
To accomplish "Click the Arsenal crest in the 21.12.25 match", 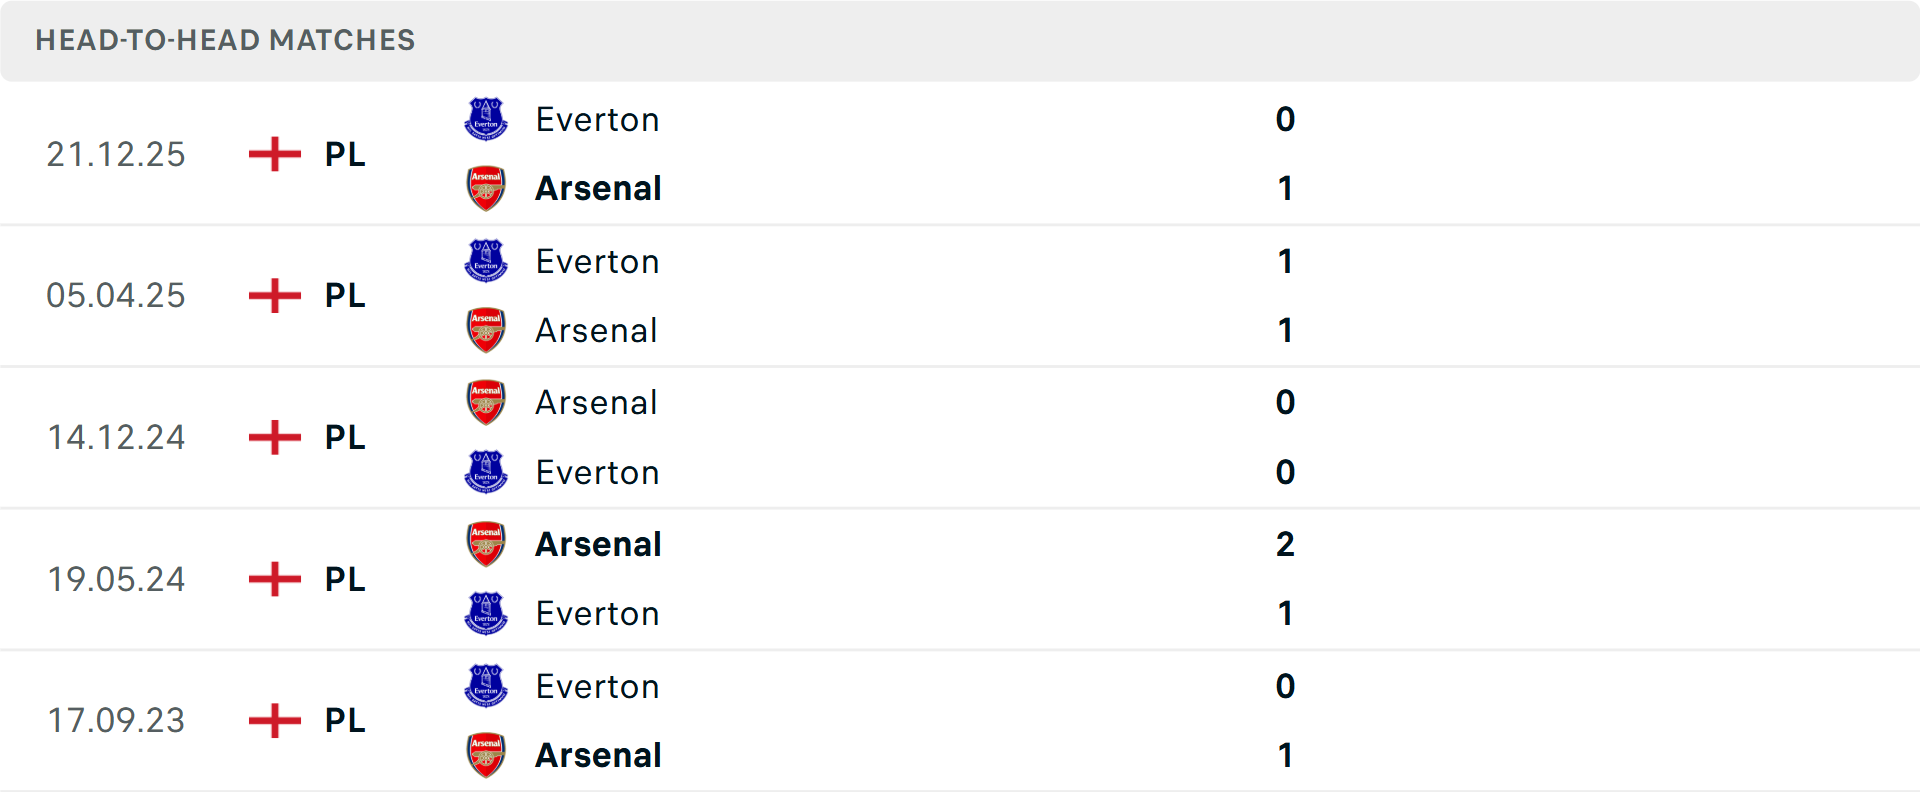I will (x=486, y=188).
